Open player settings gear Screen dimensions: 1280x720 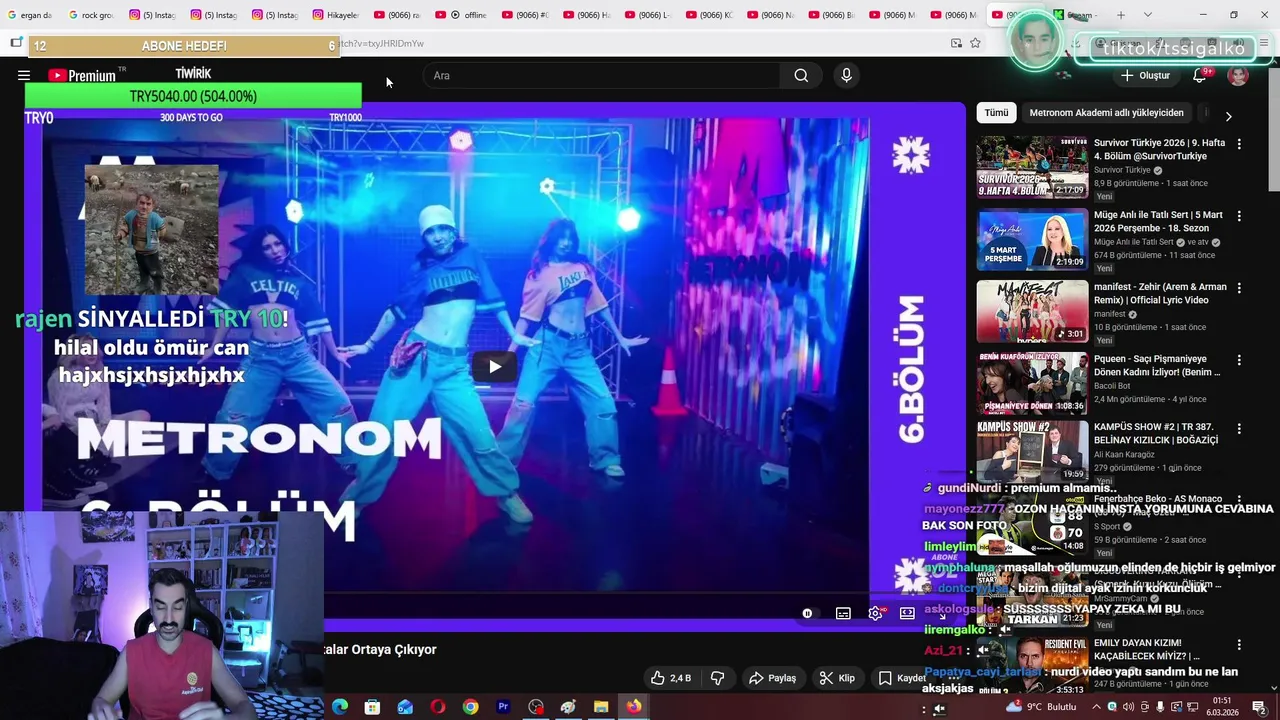(875, 613)
